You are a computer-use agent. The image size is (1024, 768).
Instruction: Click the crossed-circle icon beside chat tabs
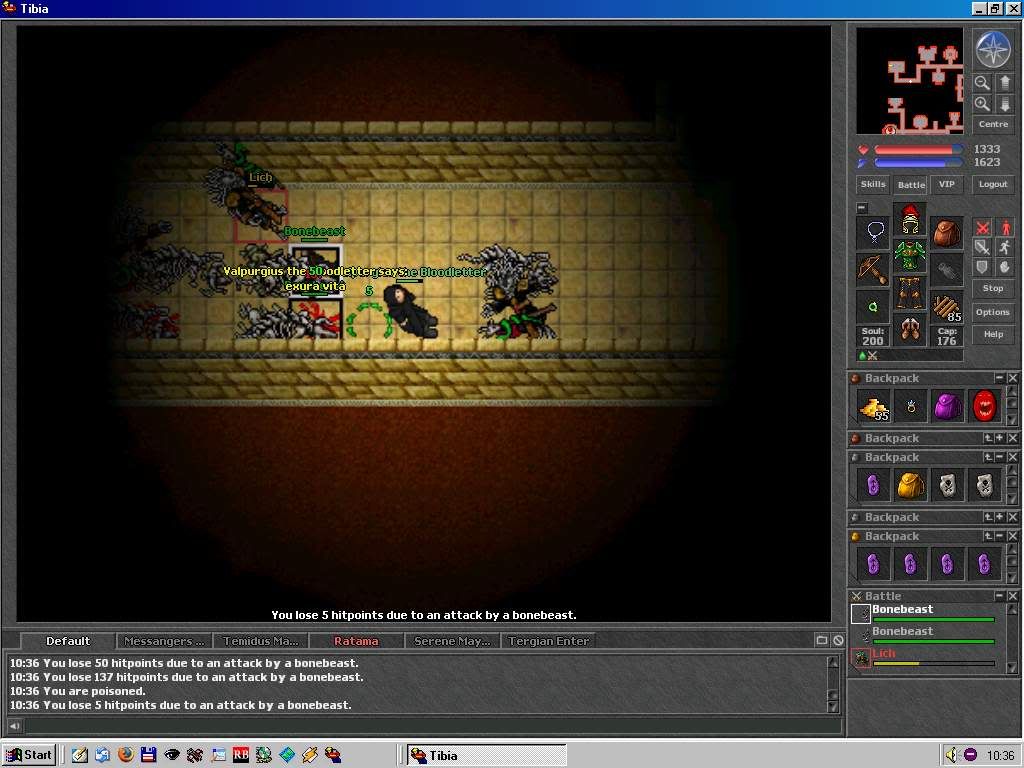[838, 641]
